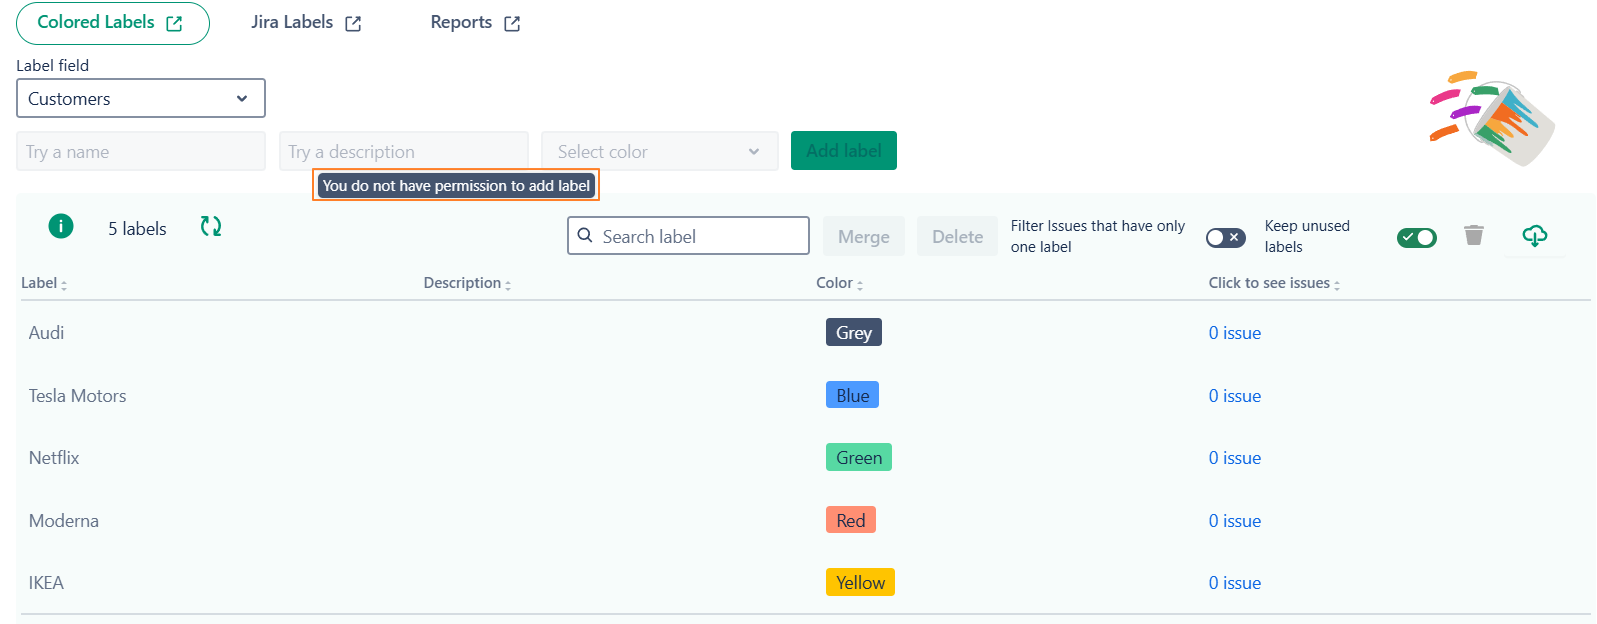Image resolution: width=1597 pixels, height=624 pixels.
Task: Open the Reports tab
Action: click(462, 23)
